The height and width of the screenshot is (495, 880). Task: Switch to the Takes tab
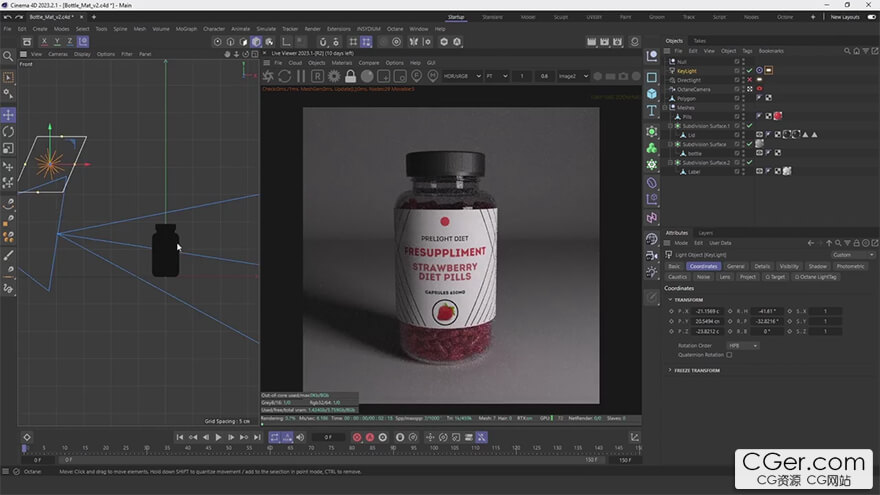[x=699, y=41]
